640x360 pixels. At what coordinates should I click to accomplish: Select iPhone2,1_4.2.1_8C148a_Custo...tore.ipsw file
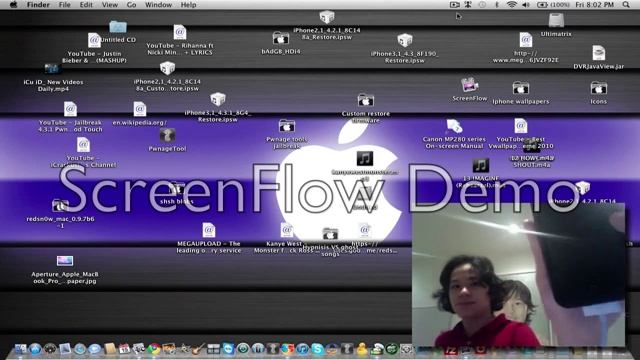click(167, 69)
